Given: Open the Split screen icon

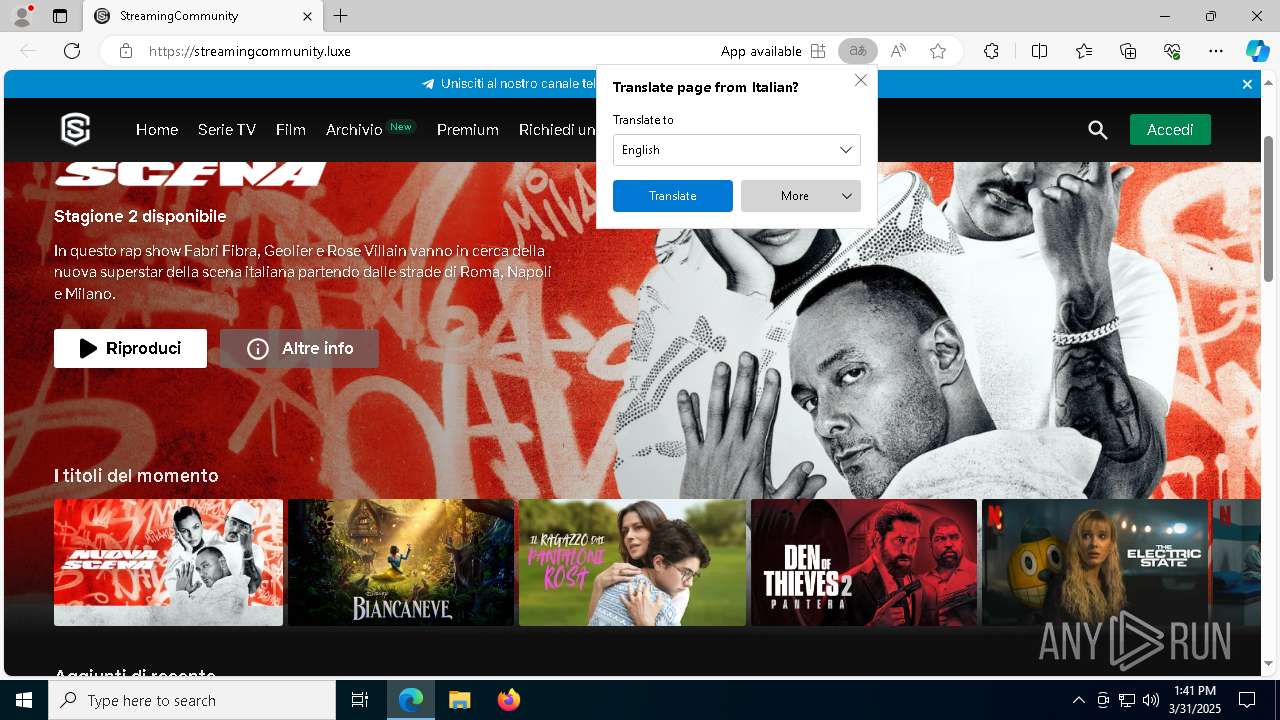Looking at the screenshot, I should pyautogui.click(x=1039, y=51).
